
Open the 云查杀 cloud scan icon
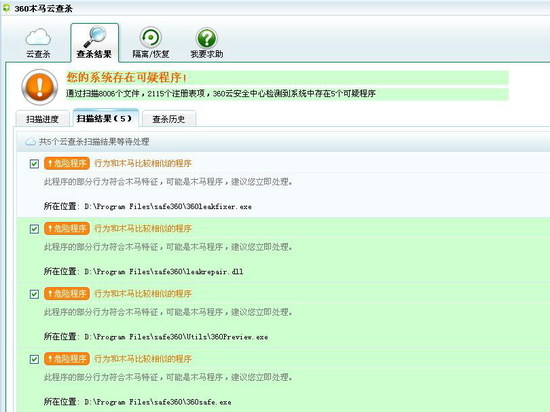pos(38,37)
